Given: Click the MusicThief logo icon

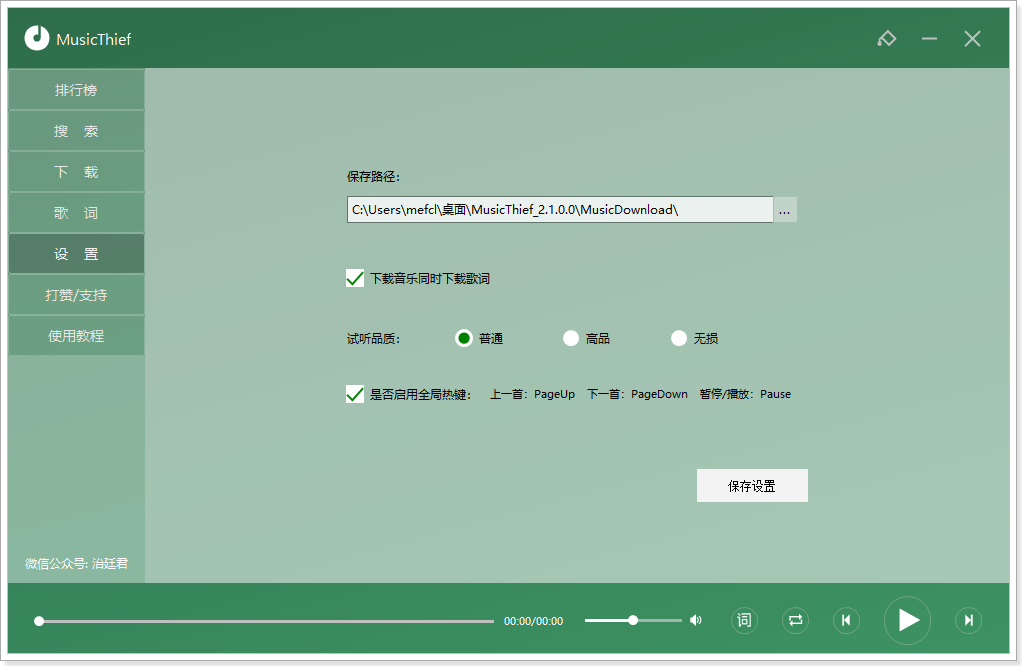Looking at the screenshot, I should (37, 38).
